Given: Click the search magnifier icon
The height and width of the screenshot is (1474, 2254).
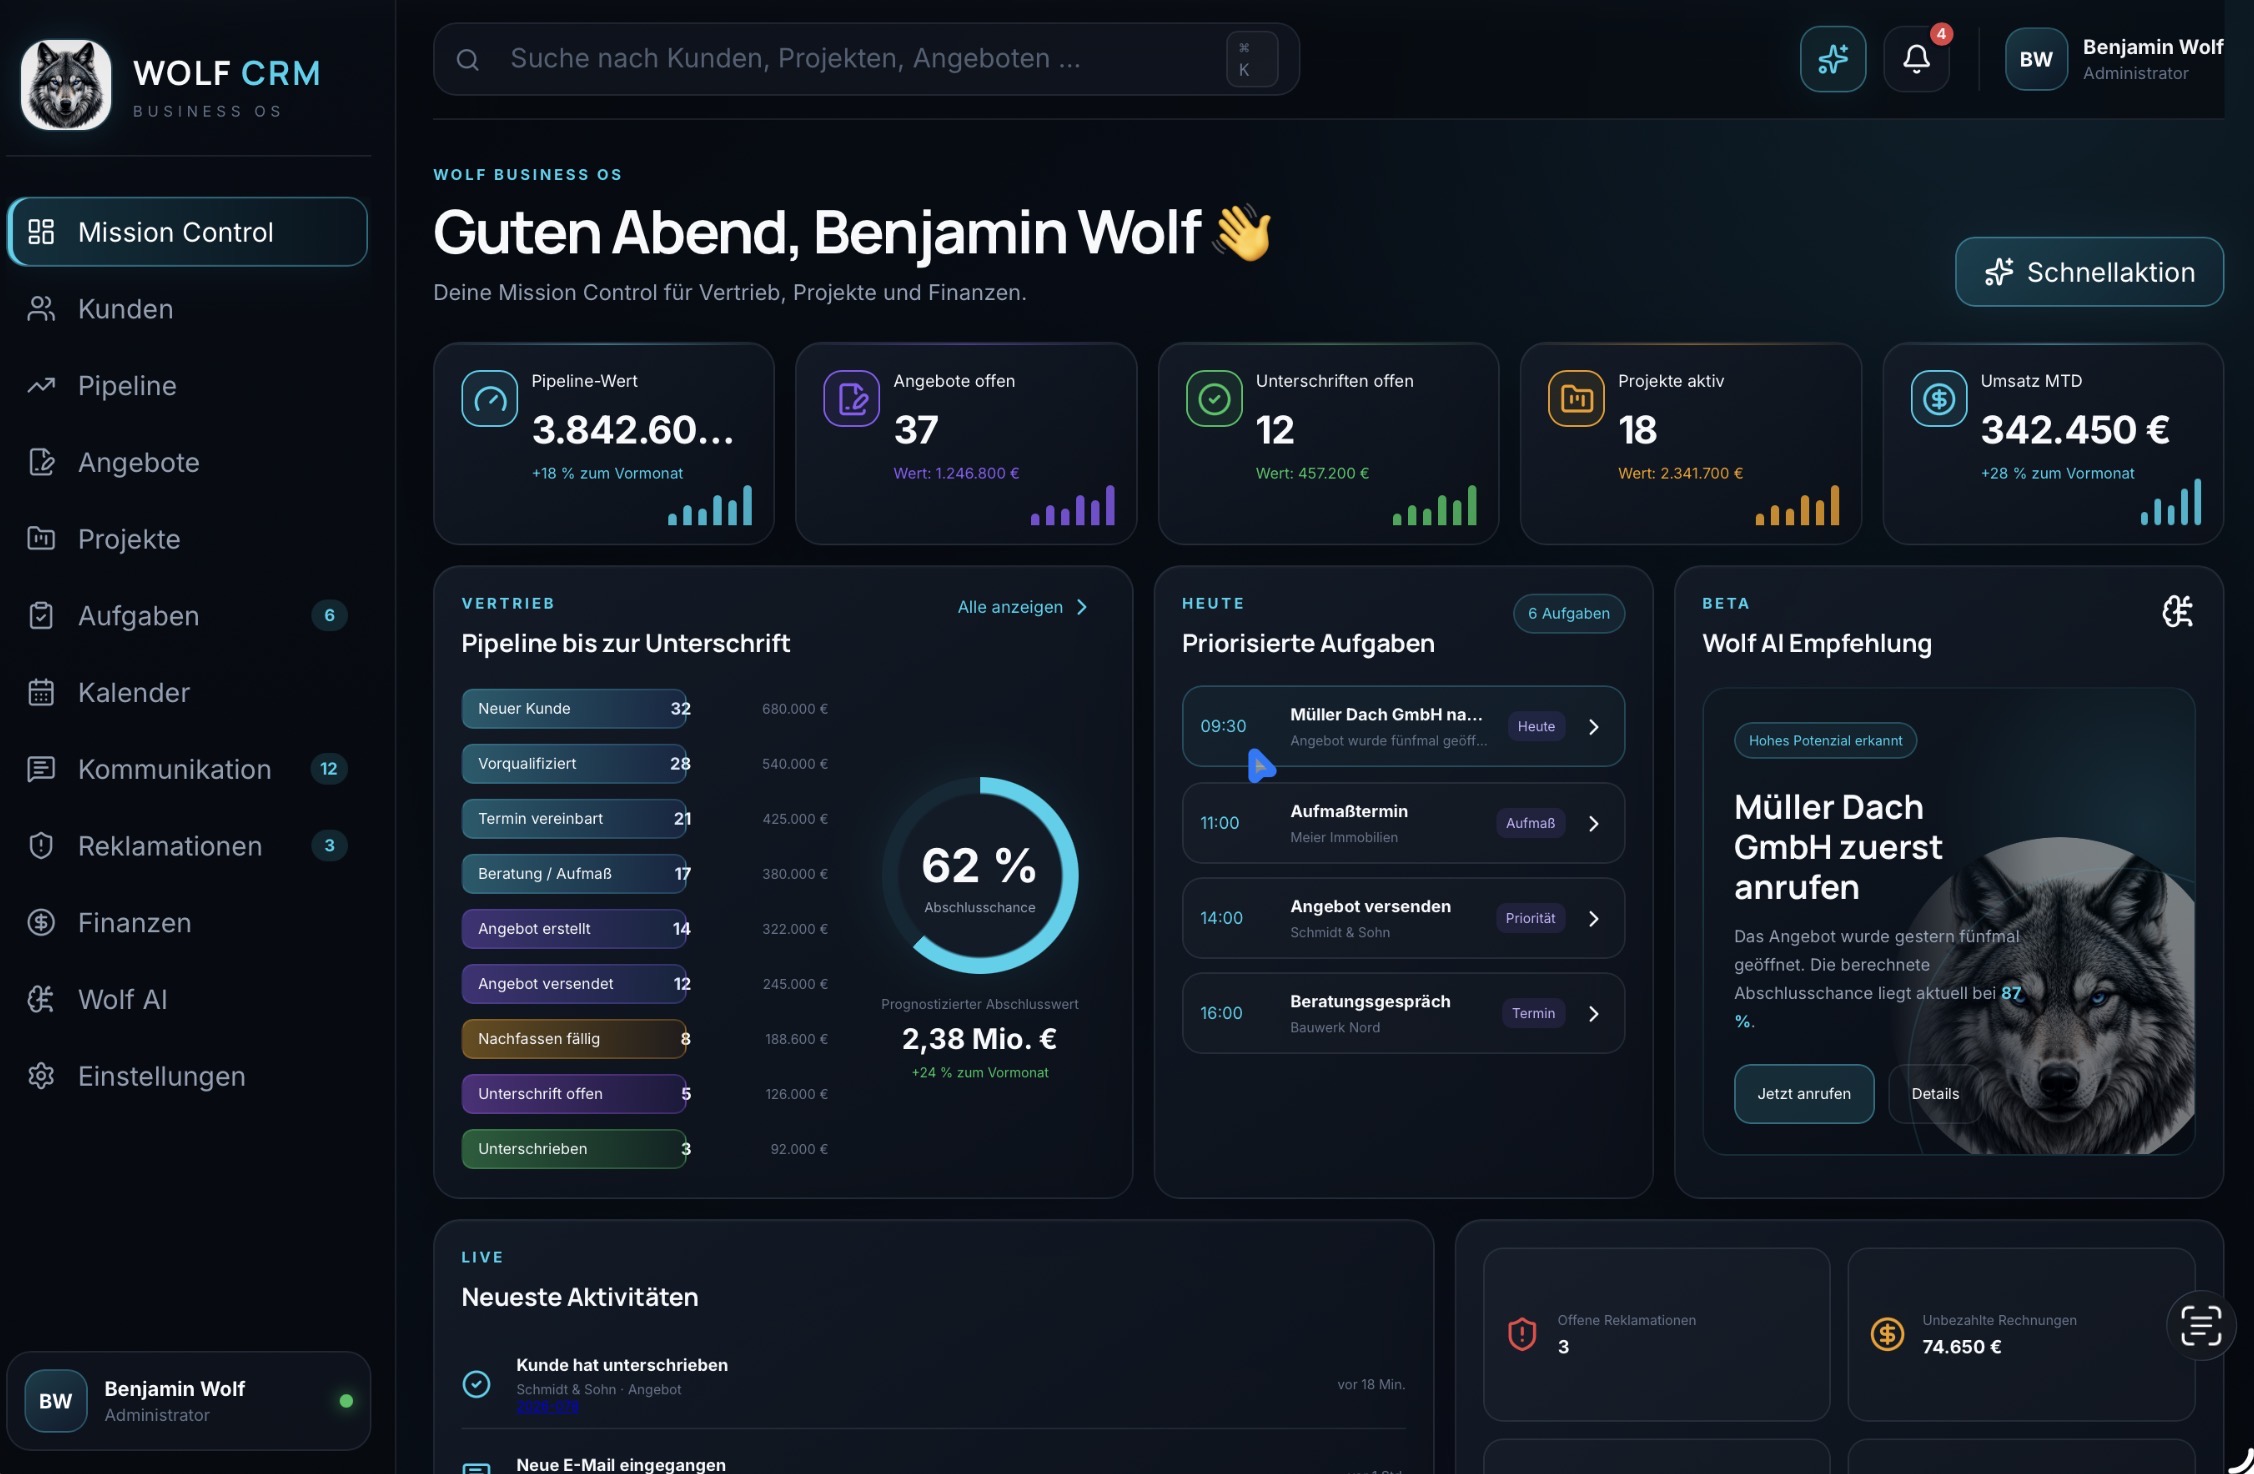Looking at the screenshot, I should [467, 60].
